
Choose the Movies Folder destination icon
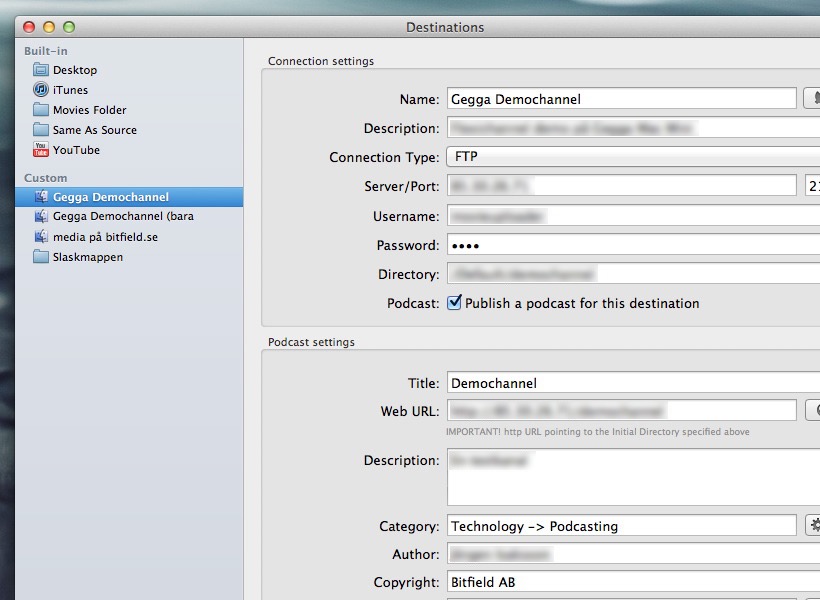tap(41, 110)
